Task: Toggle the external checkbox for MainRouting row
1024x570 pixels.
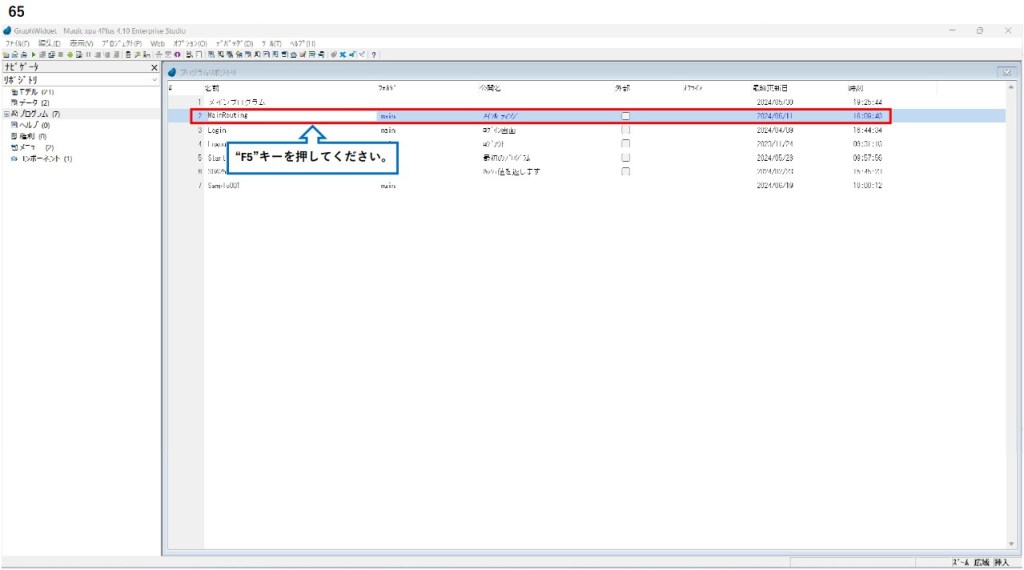Action: [x=626, y=116]
